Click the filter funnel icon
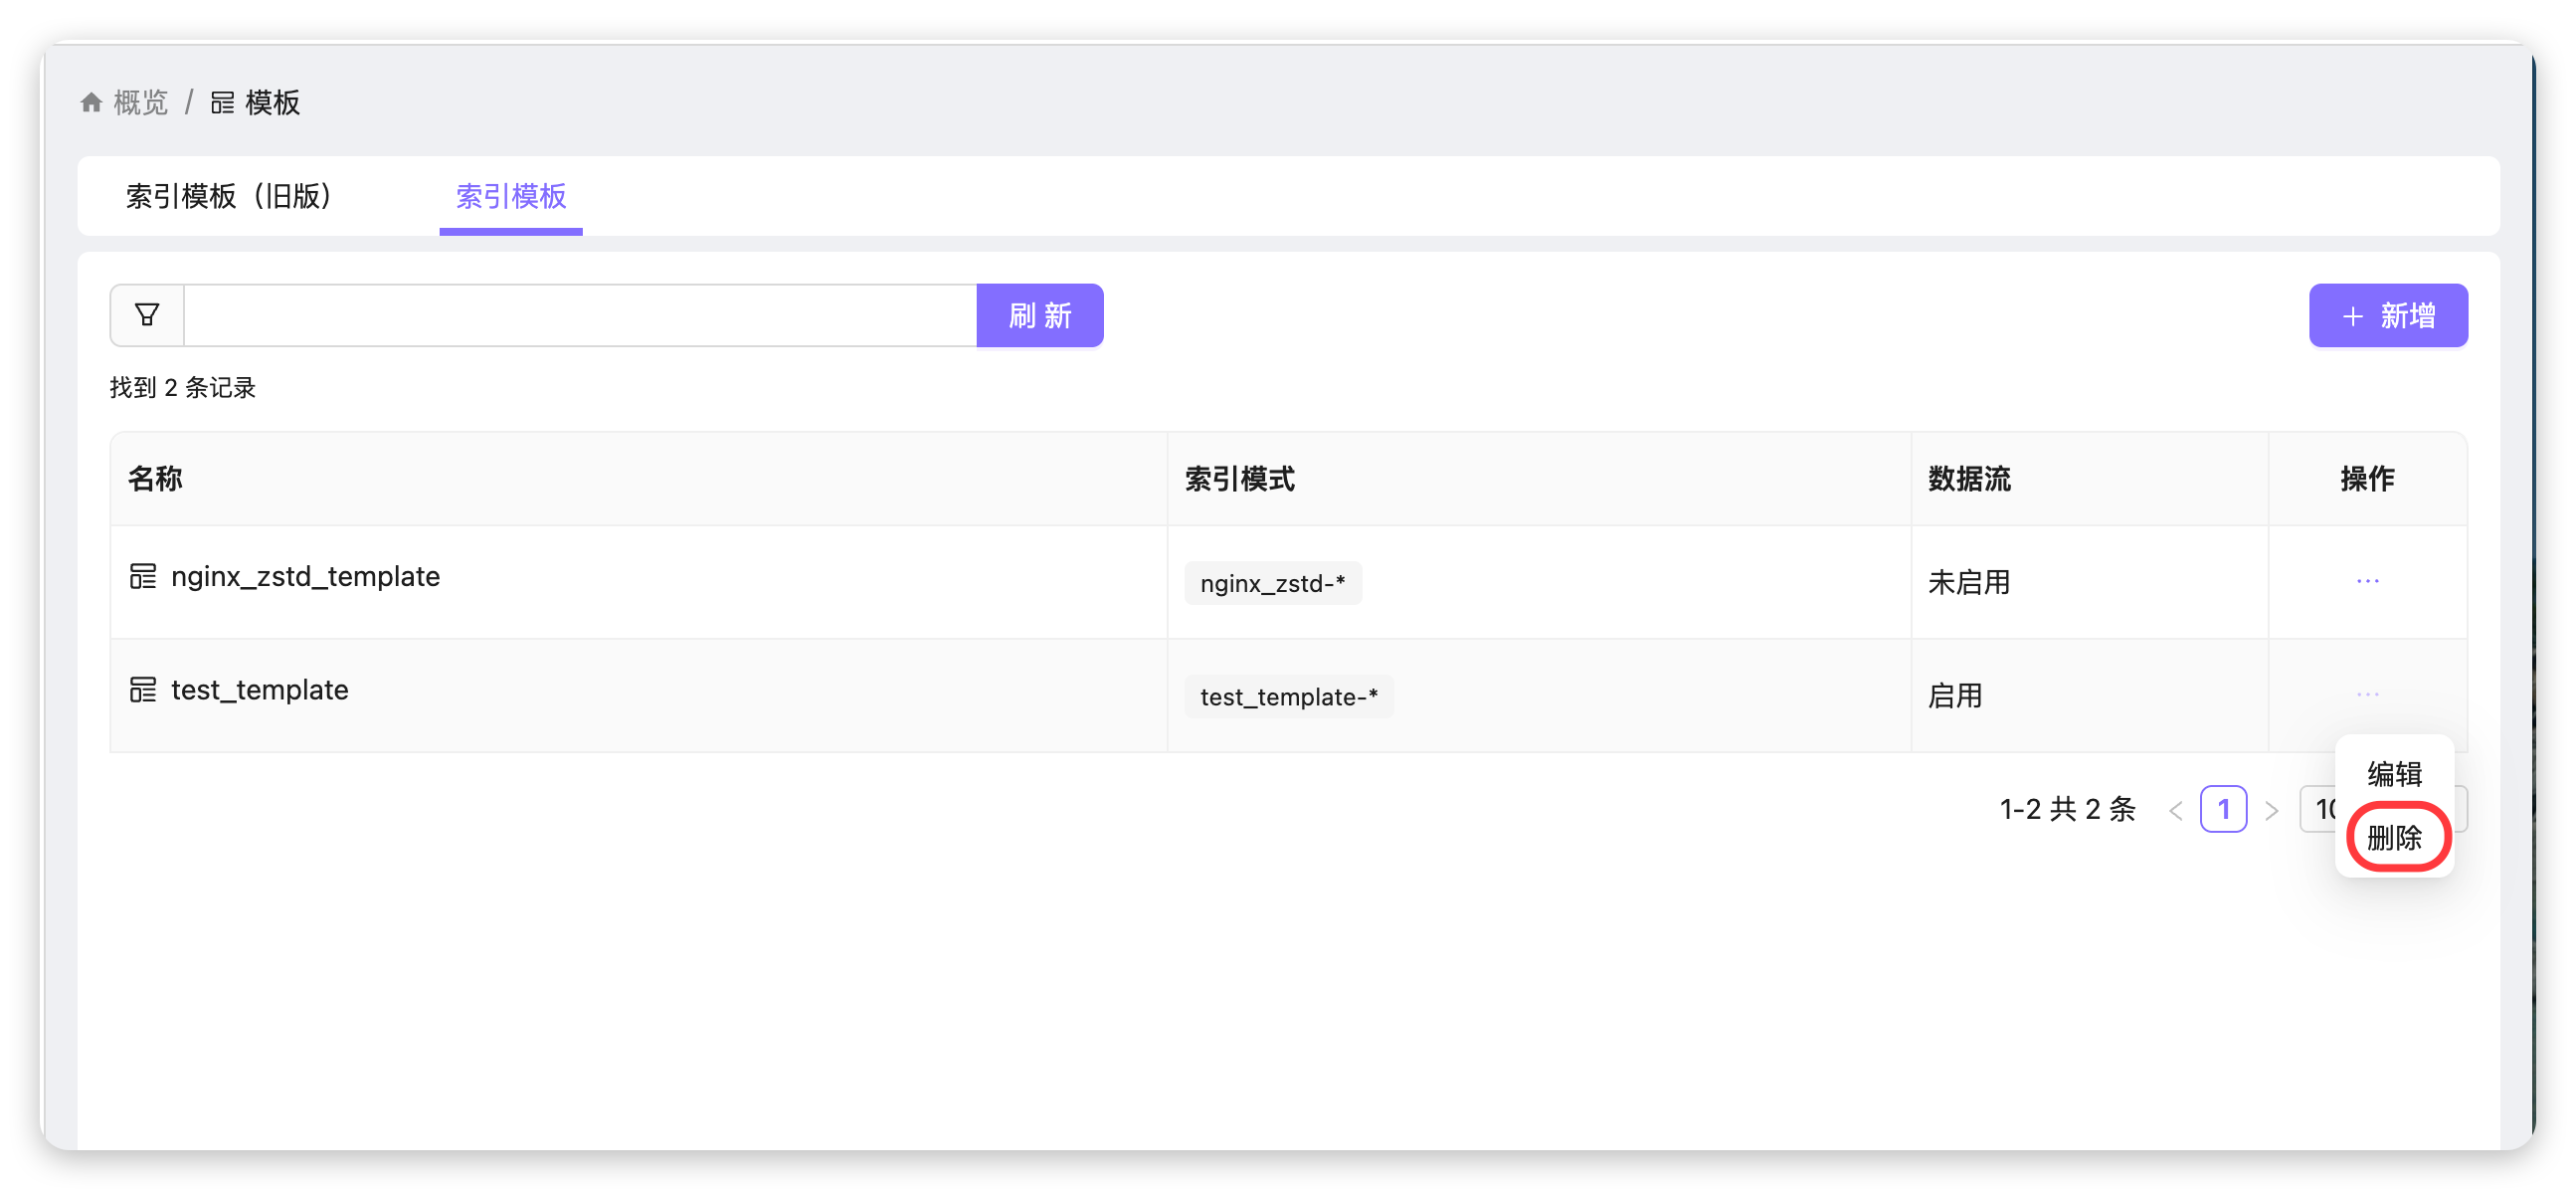The height and width of the screenshot is (1190, 2576). (147, 315)
